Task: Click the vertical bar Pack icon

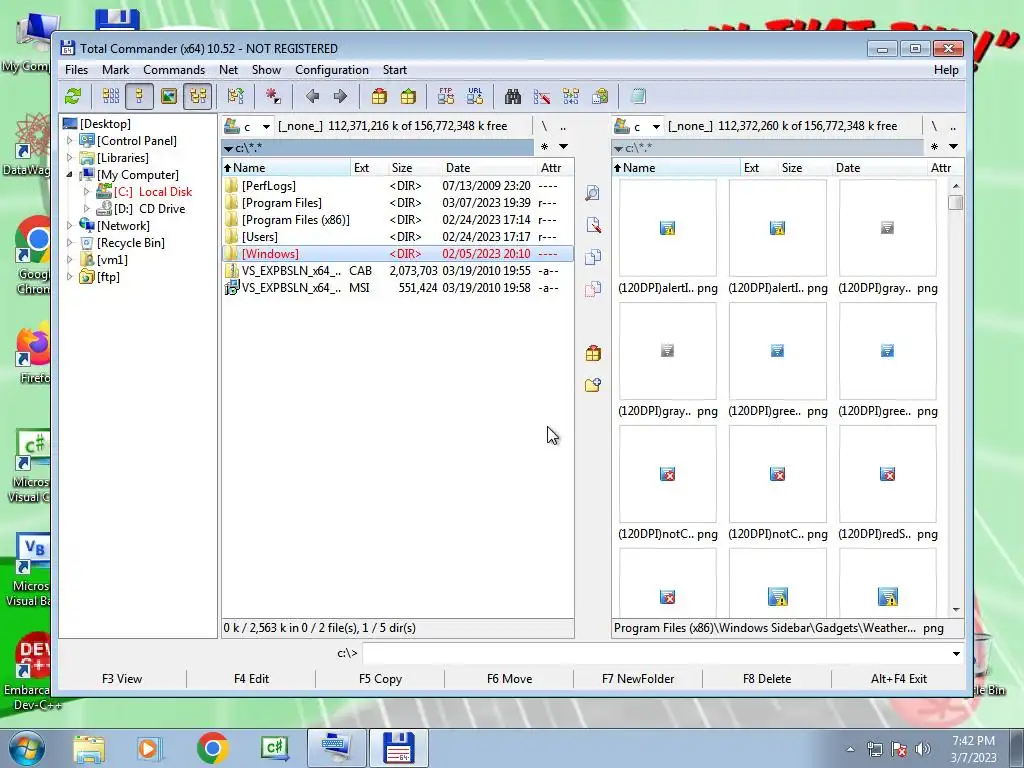Action: tap(592, 353)
